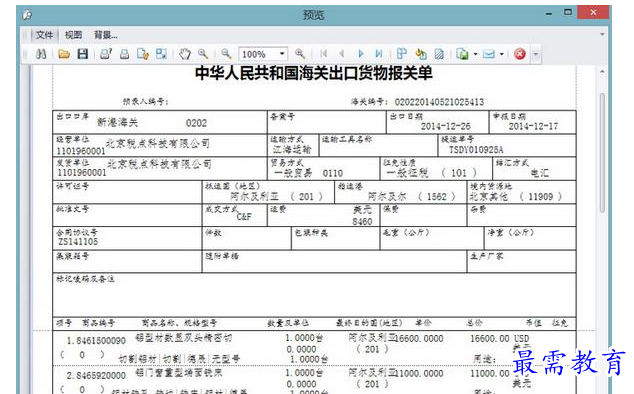Viewport: 634px width, 394px height.
Task: Expand the export format dropdown arrow
Action: [475, 54]
